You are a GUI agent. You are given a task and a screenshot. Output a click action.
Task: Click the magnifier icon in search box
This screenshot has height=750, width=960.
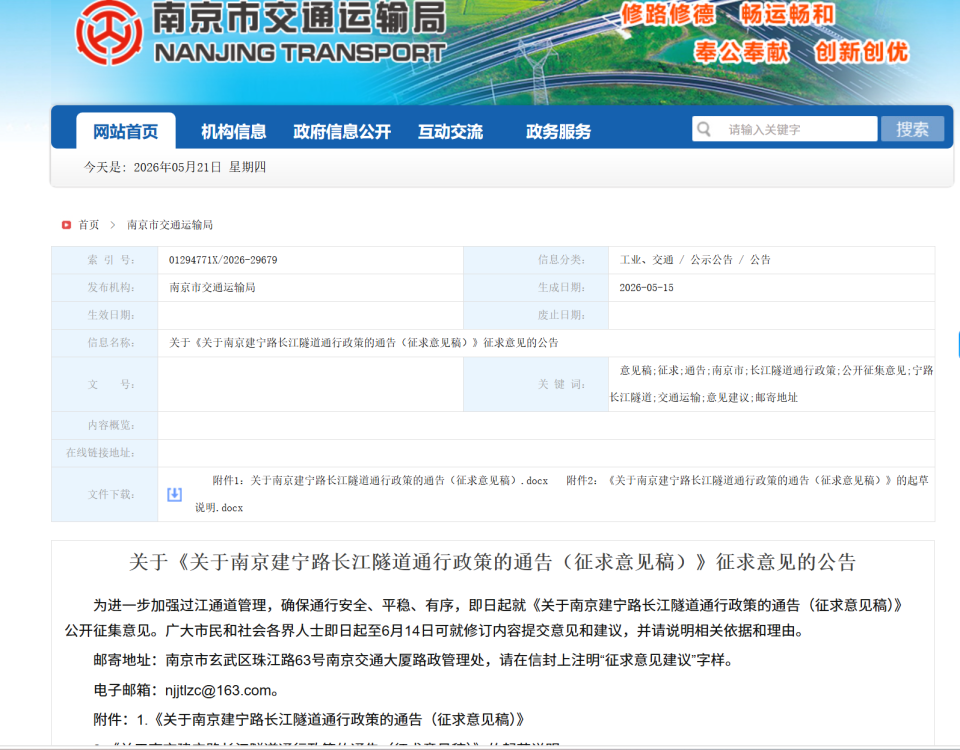click(x=704, y=129)
